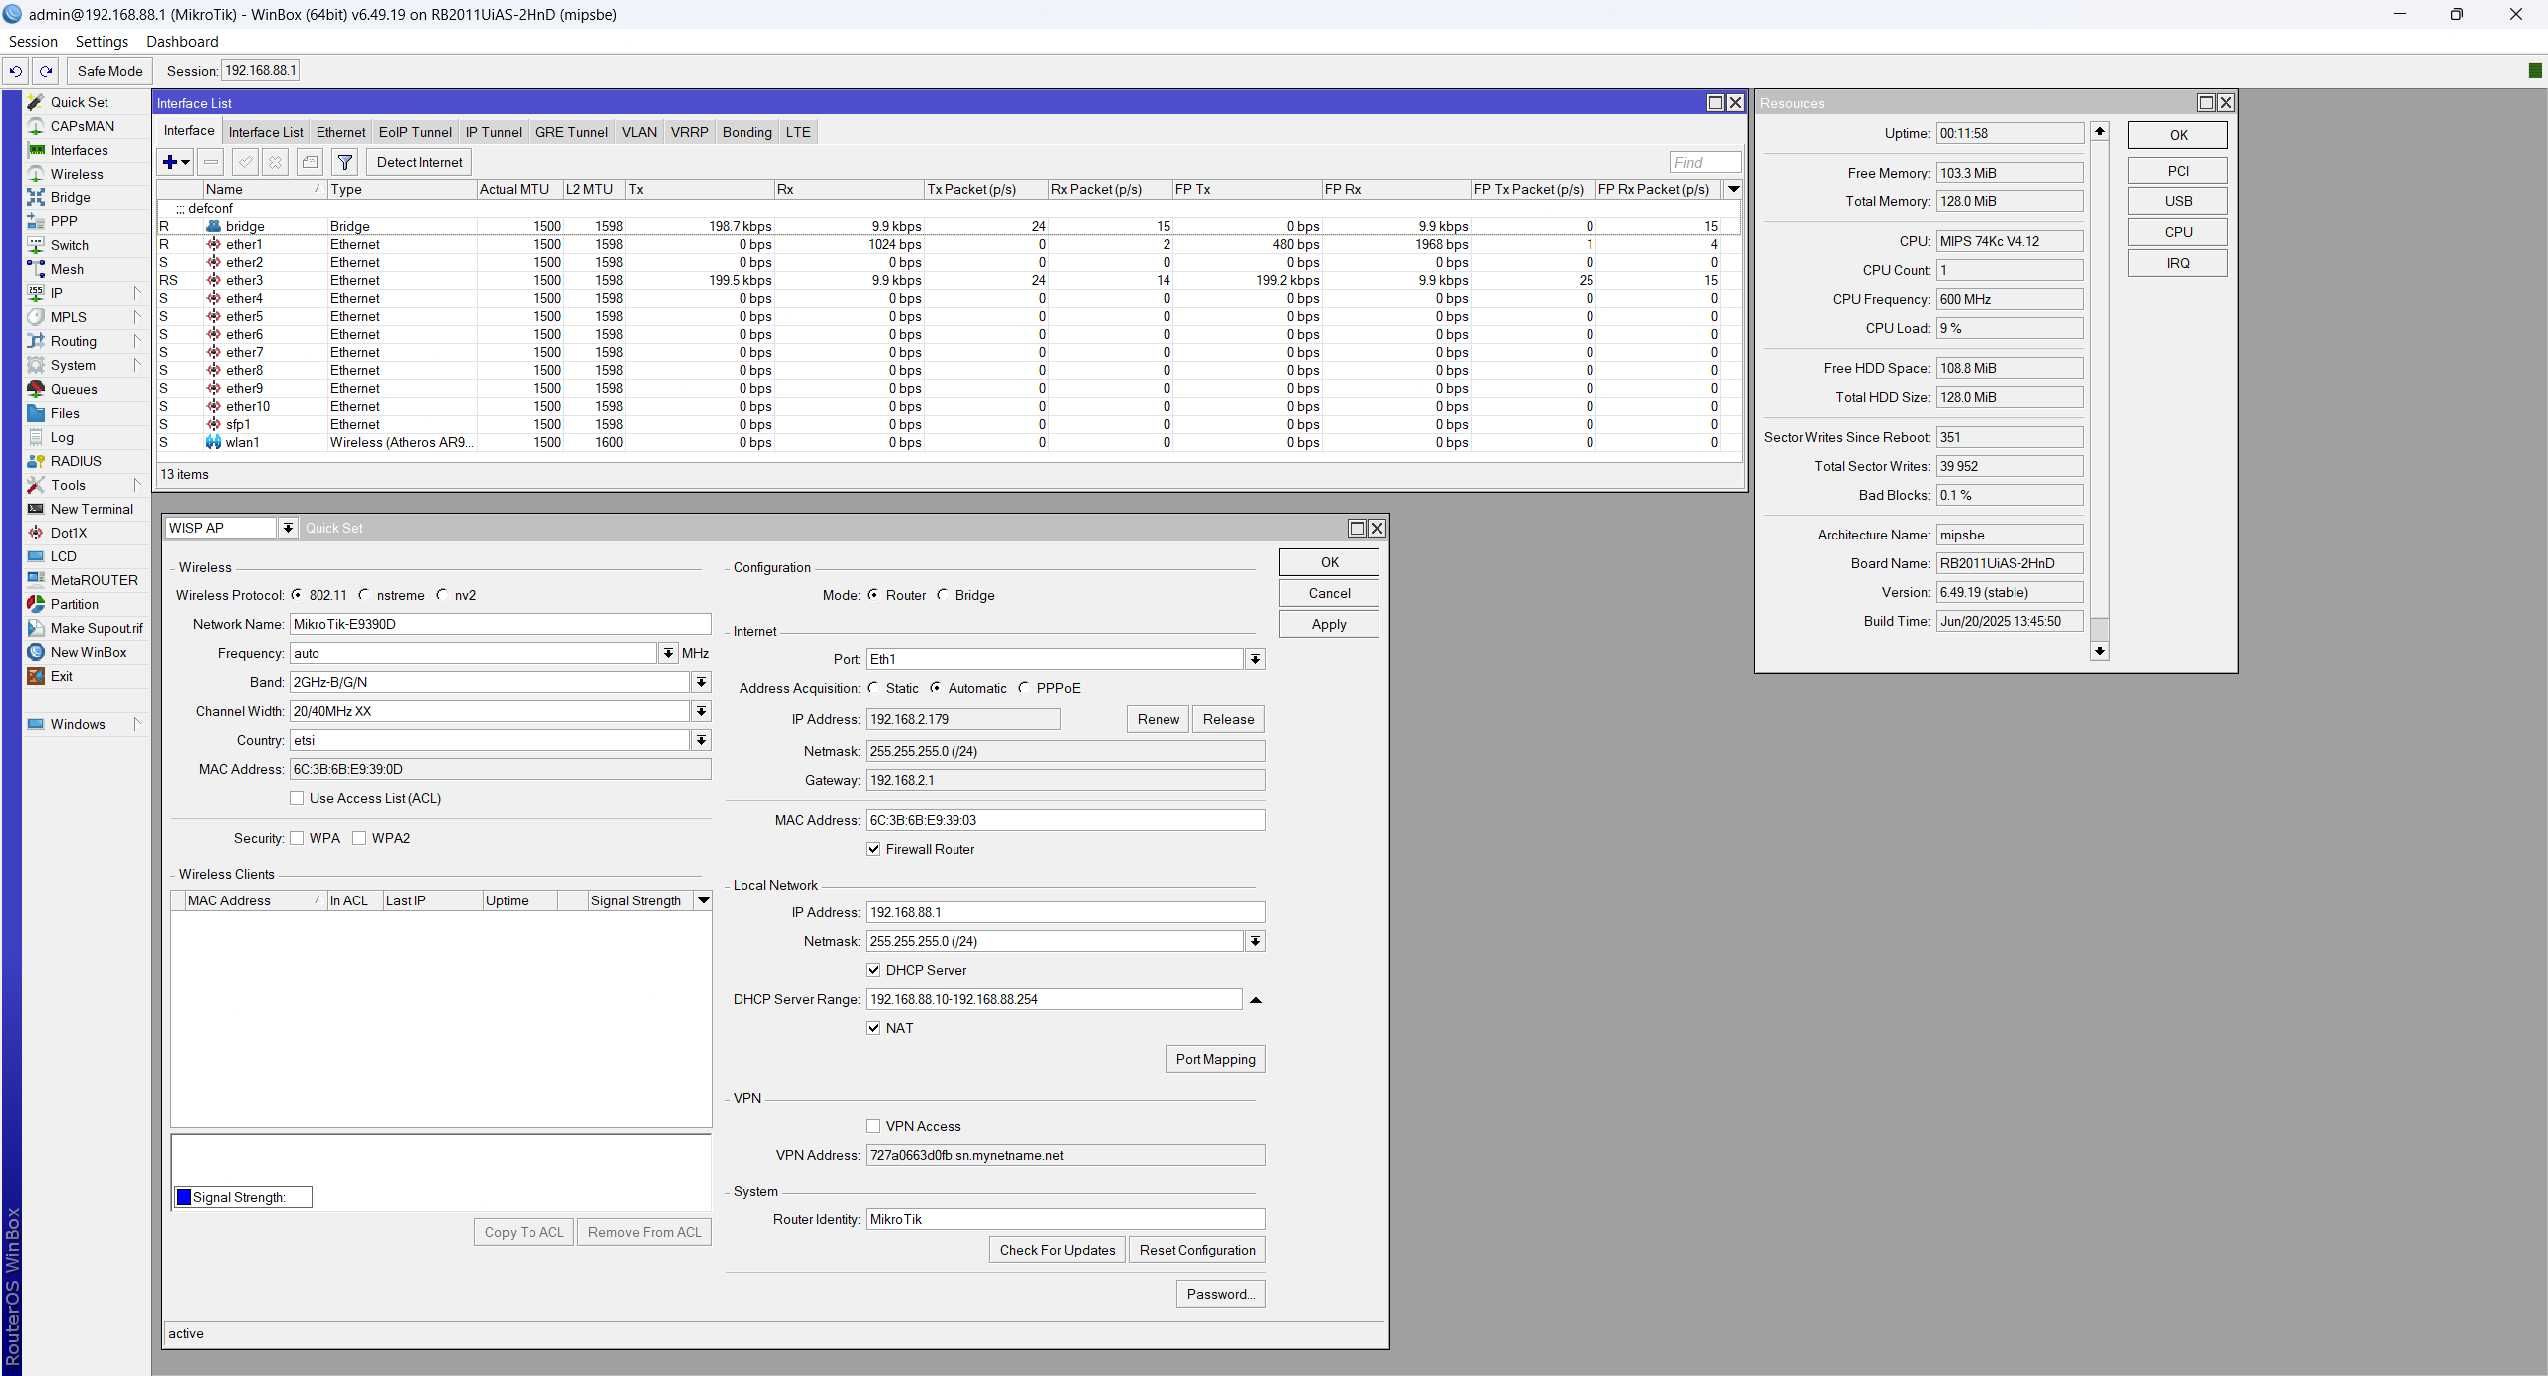Open Settings menu
Viewport: 2548px width, 1376px height.
coord(102,42)
